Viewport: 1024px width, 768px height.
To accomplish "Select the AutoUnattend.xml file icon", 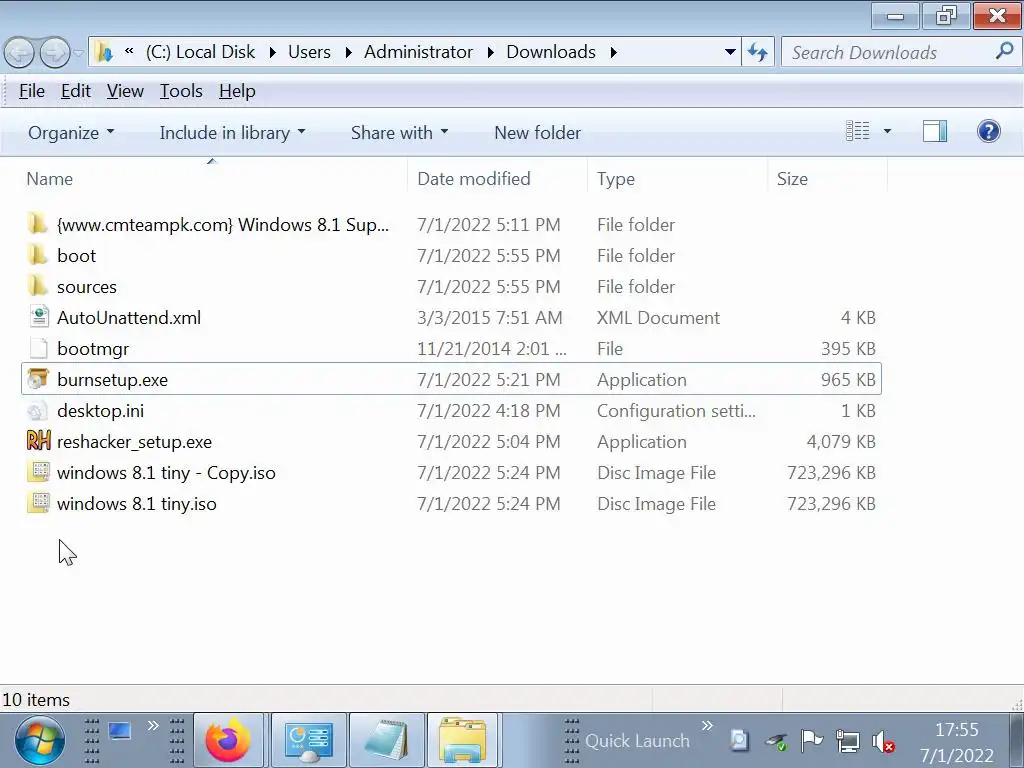I will [x=39, y=317].
